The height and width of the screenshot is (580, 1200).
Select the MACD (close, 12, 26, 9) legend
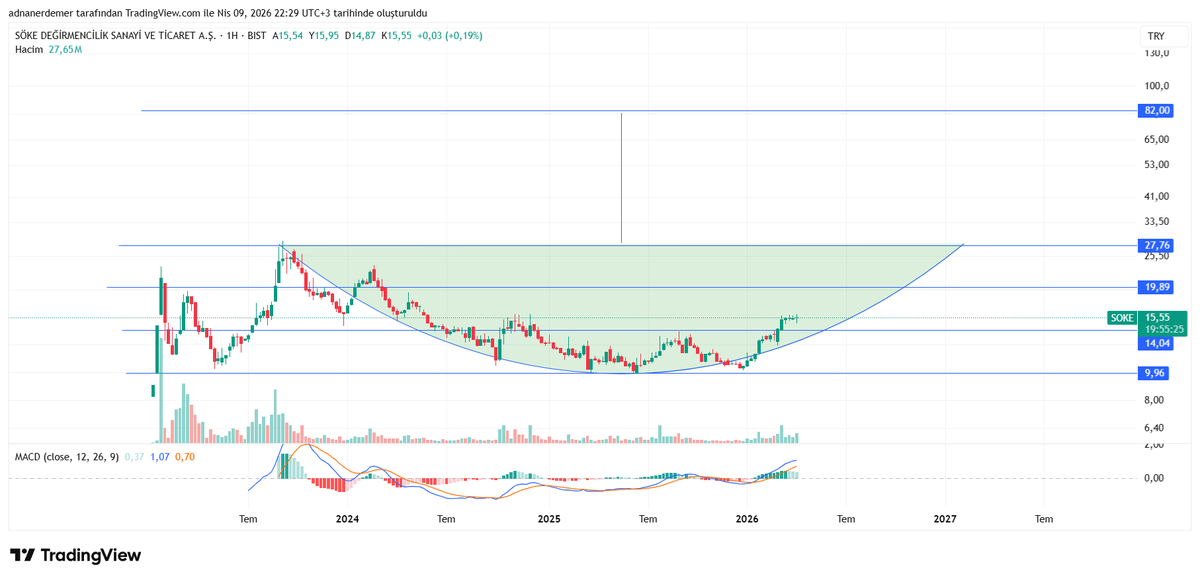(67, 456)
